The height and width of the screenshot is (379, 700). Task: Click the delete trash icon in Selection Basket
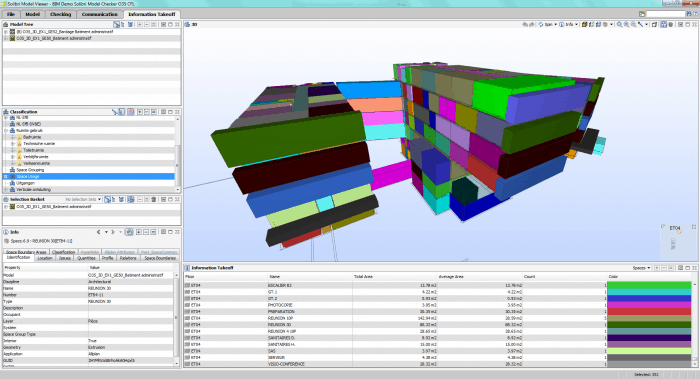click(154, 200)
